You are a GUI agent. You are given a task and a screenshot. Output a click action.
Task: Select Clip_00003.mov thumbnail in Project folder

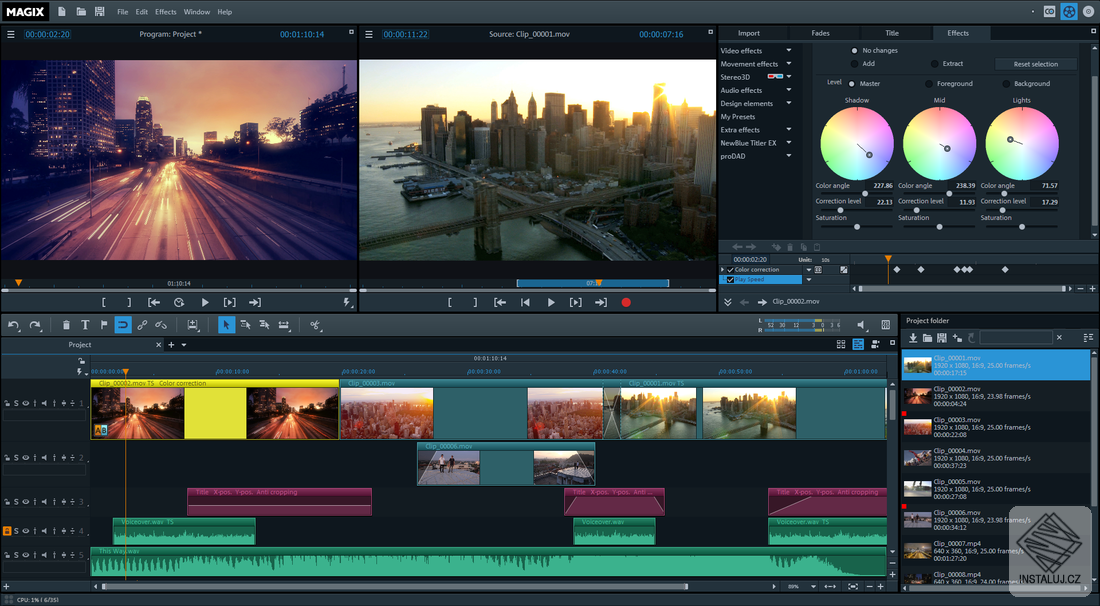(918, 426)
